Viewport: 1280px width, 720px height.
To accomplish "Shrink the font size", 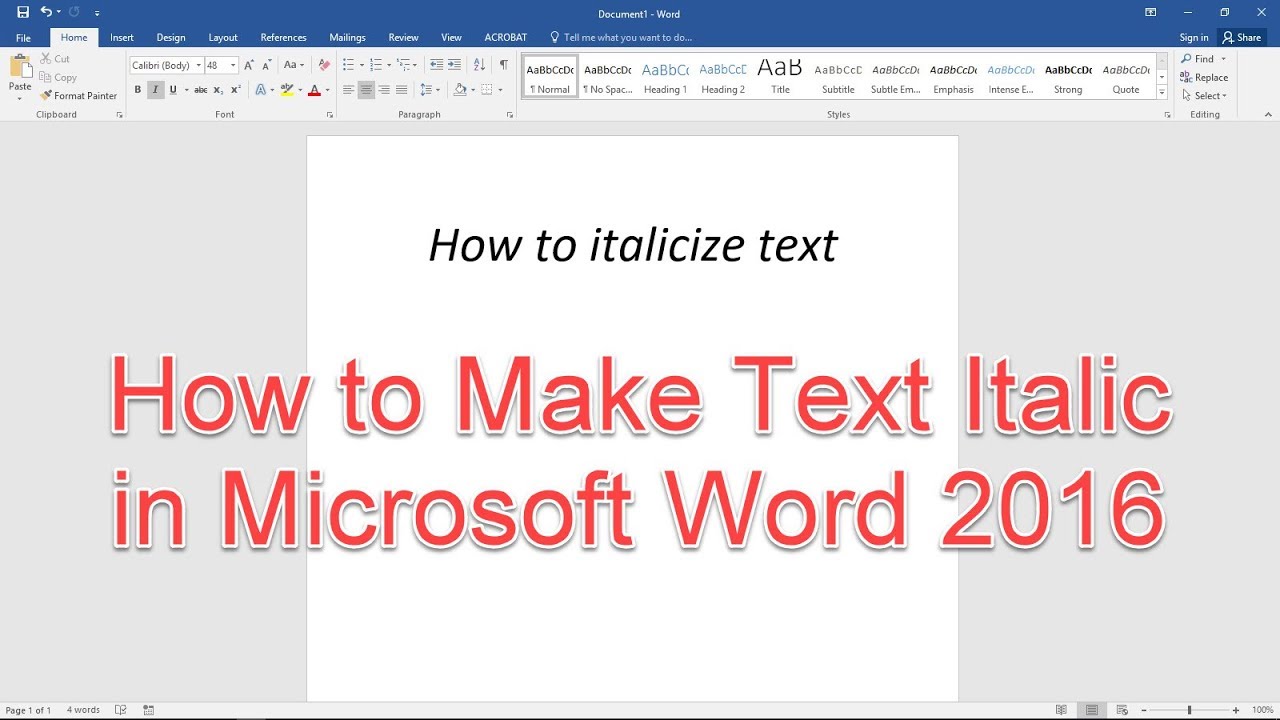I will coord(266,65).
